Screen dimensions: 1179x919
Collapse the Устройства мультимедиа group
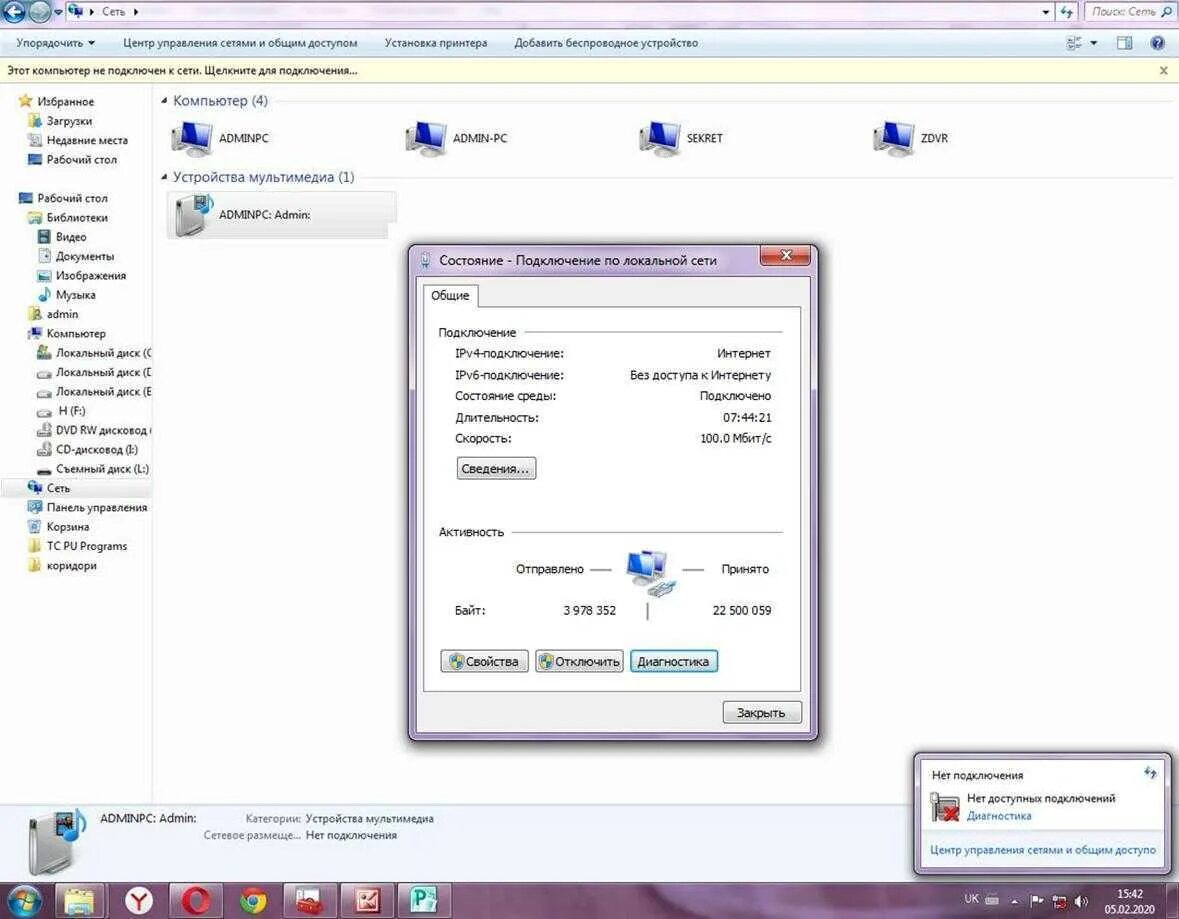165,178
